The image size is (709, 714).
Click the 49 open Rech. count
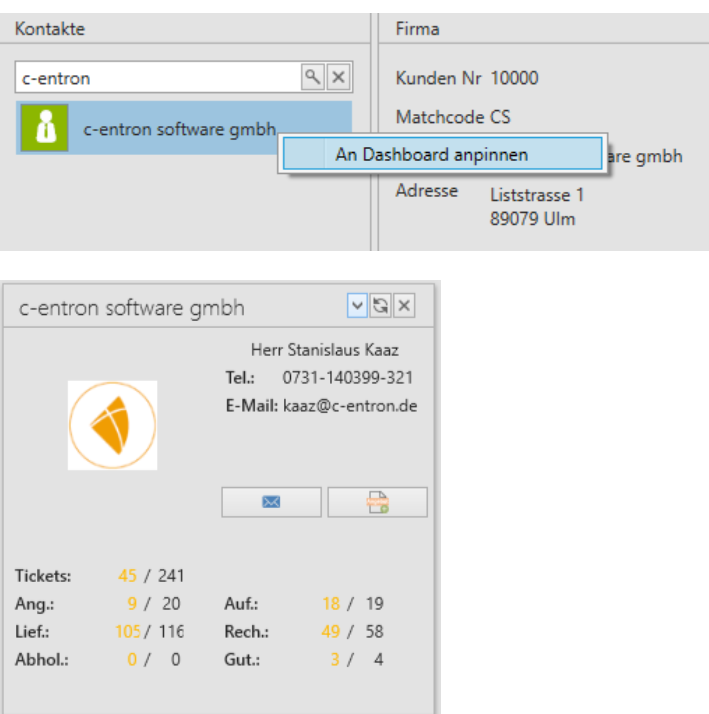click(332, 632)
